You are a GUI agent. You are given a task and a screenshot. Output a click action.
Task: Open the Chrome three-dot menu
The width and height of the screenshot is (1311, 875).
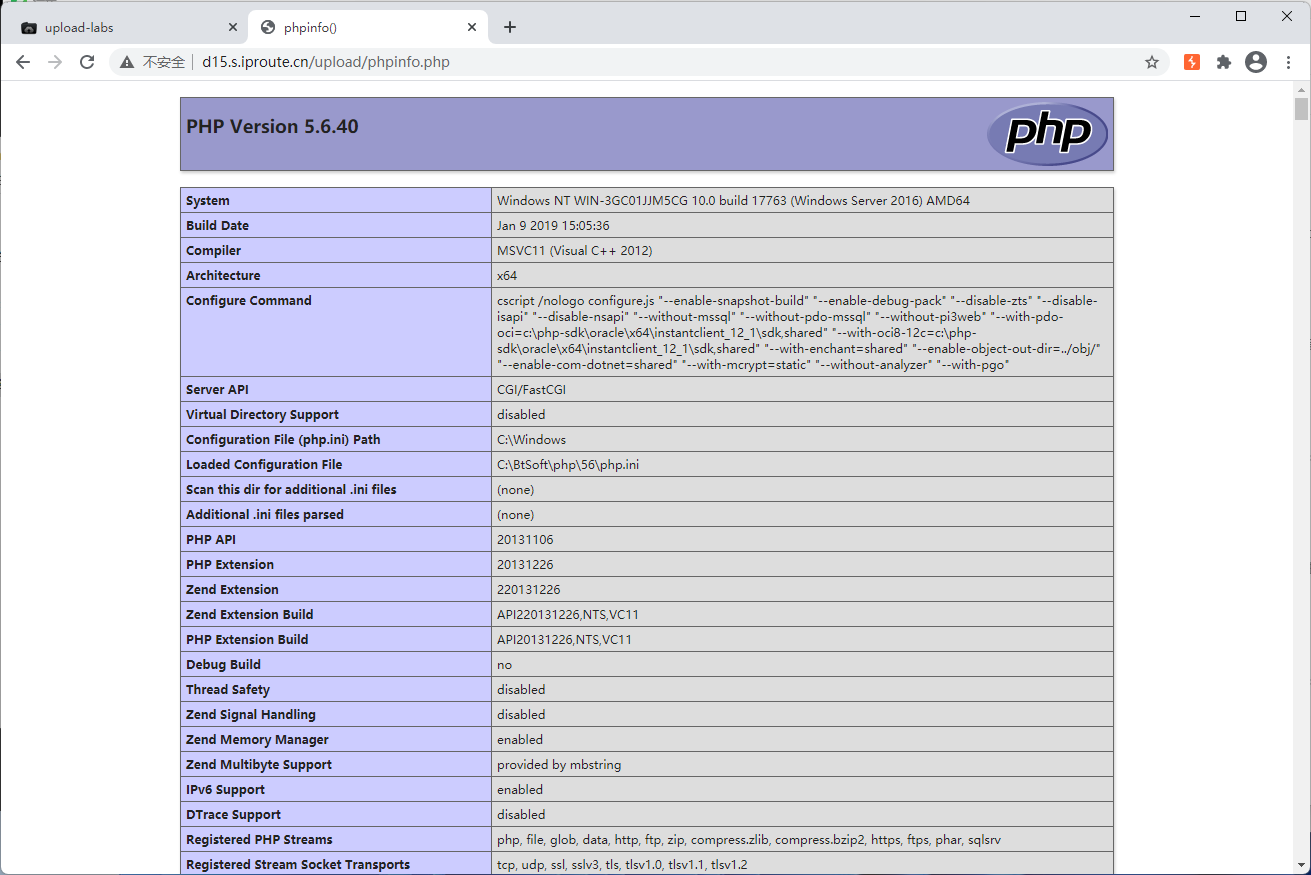pos(1287,62)
